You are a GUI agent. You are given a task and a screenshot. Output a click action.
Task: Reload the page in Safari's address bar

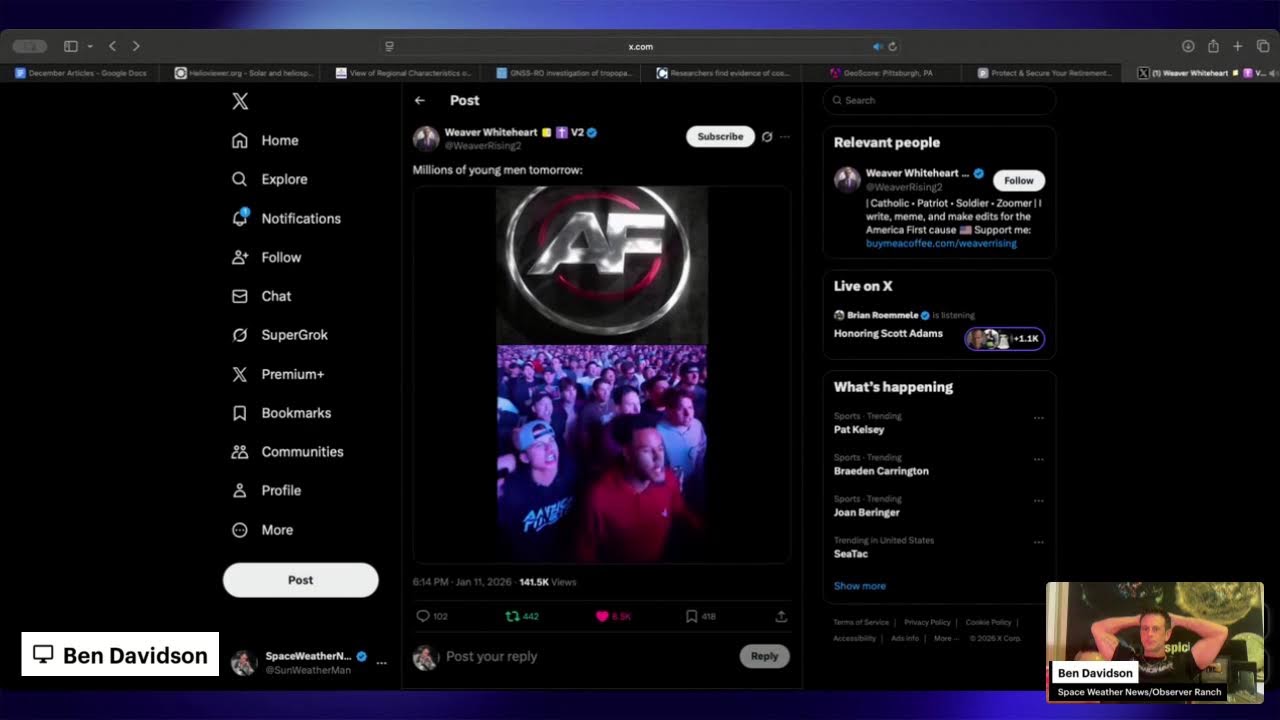[x=892, y=47]
